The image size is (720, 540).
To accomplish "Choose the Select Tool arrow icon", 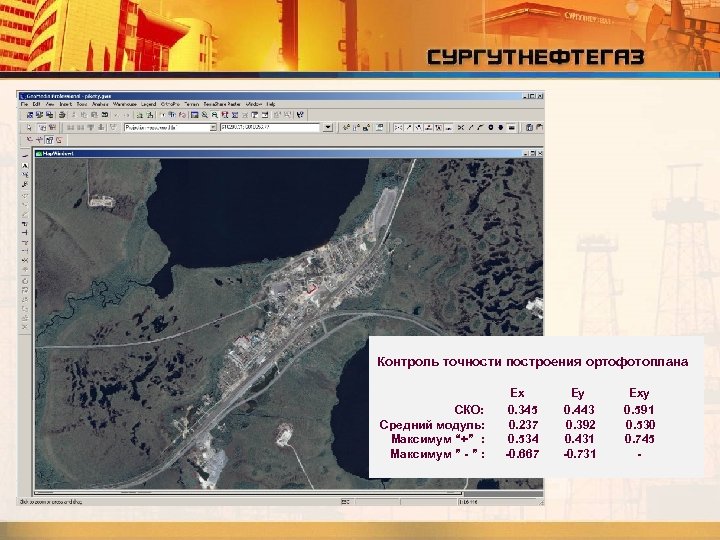I will tap(29, 128).
